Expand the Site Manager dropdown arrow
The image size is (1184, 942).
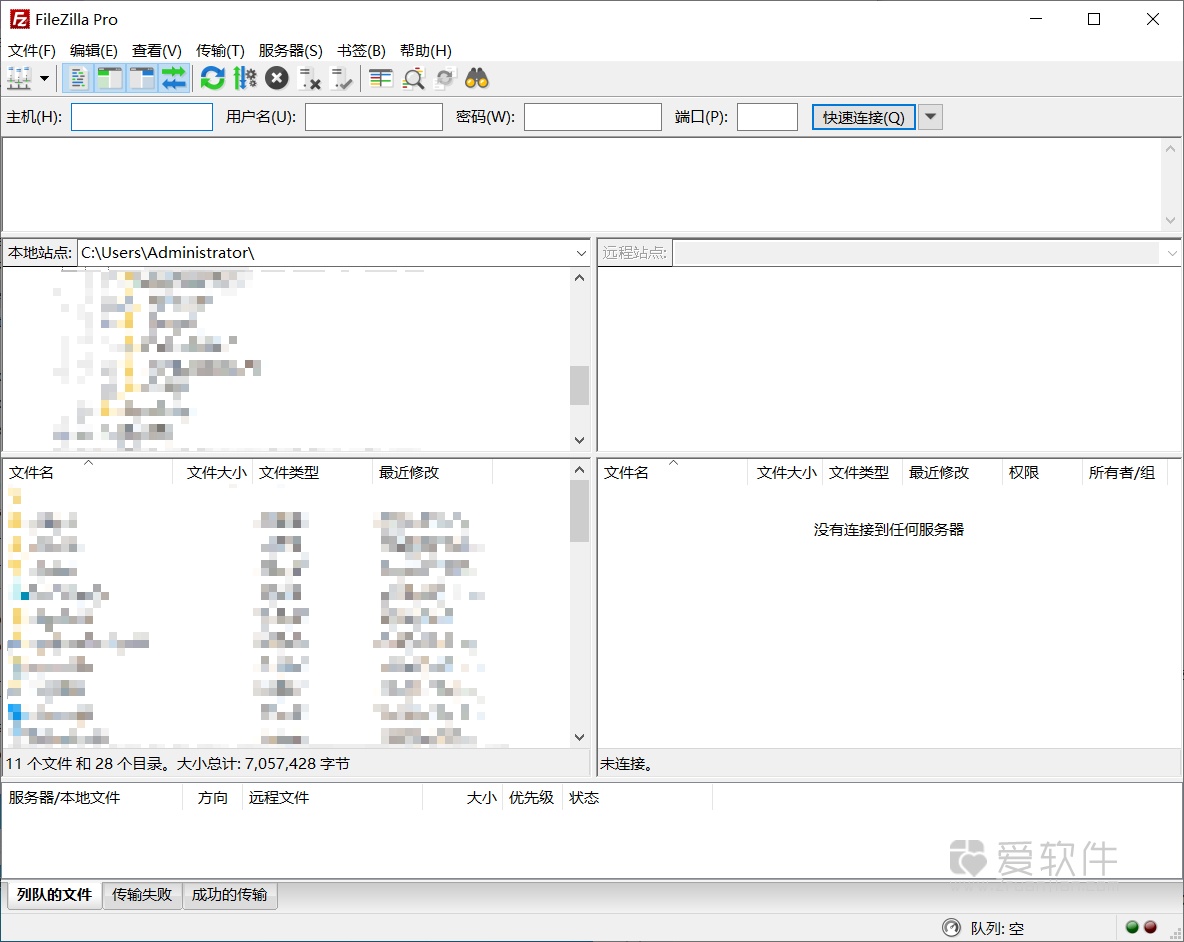(45, 78)
